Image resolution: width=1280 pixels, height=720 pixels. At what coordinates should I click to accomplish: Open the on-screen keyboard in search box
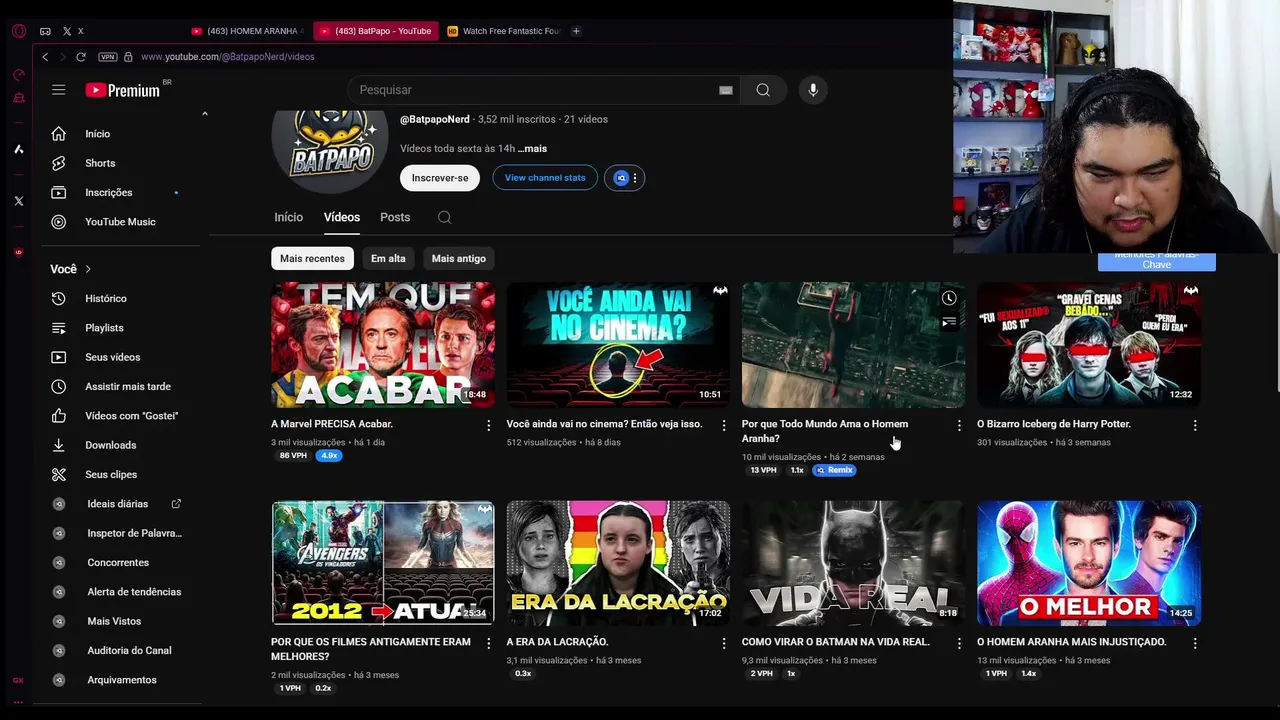tap(726, 90)
